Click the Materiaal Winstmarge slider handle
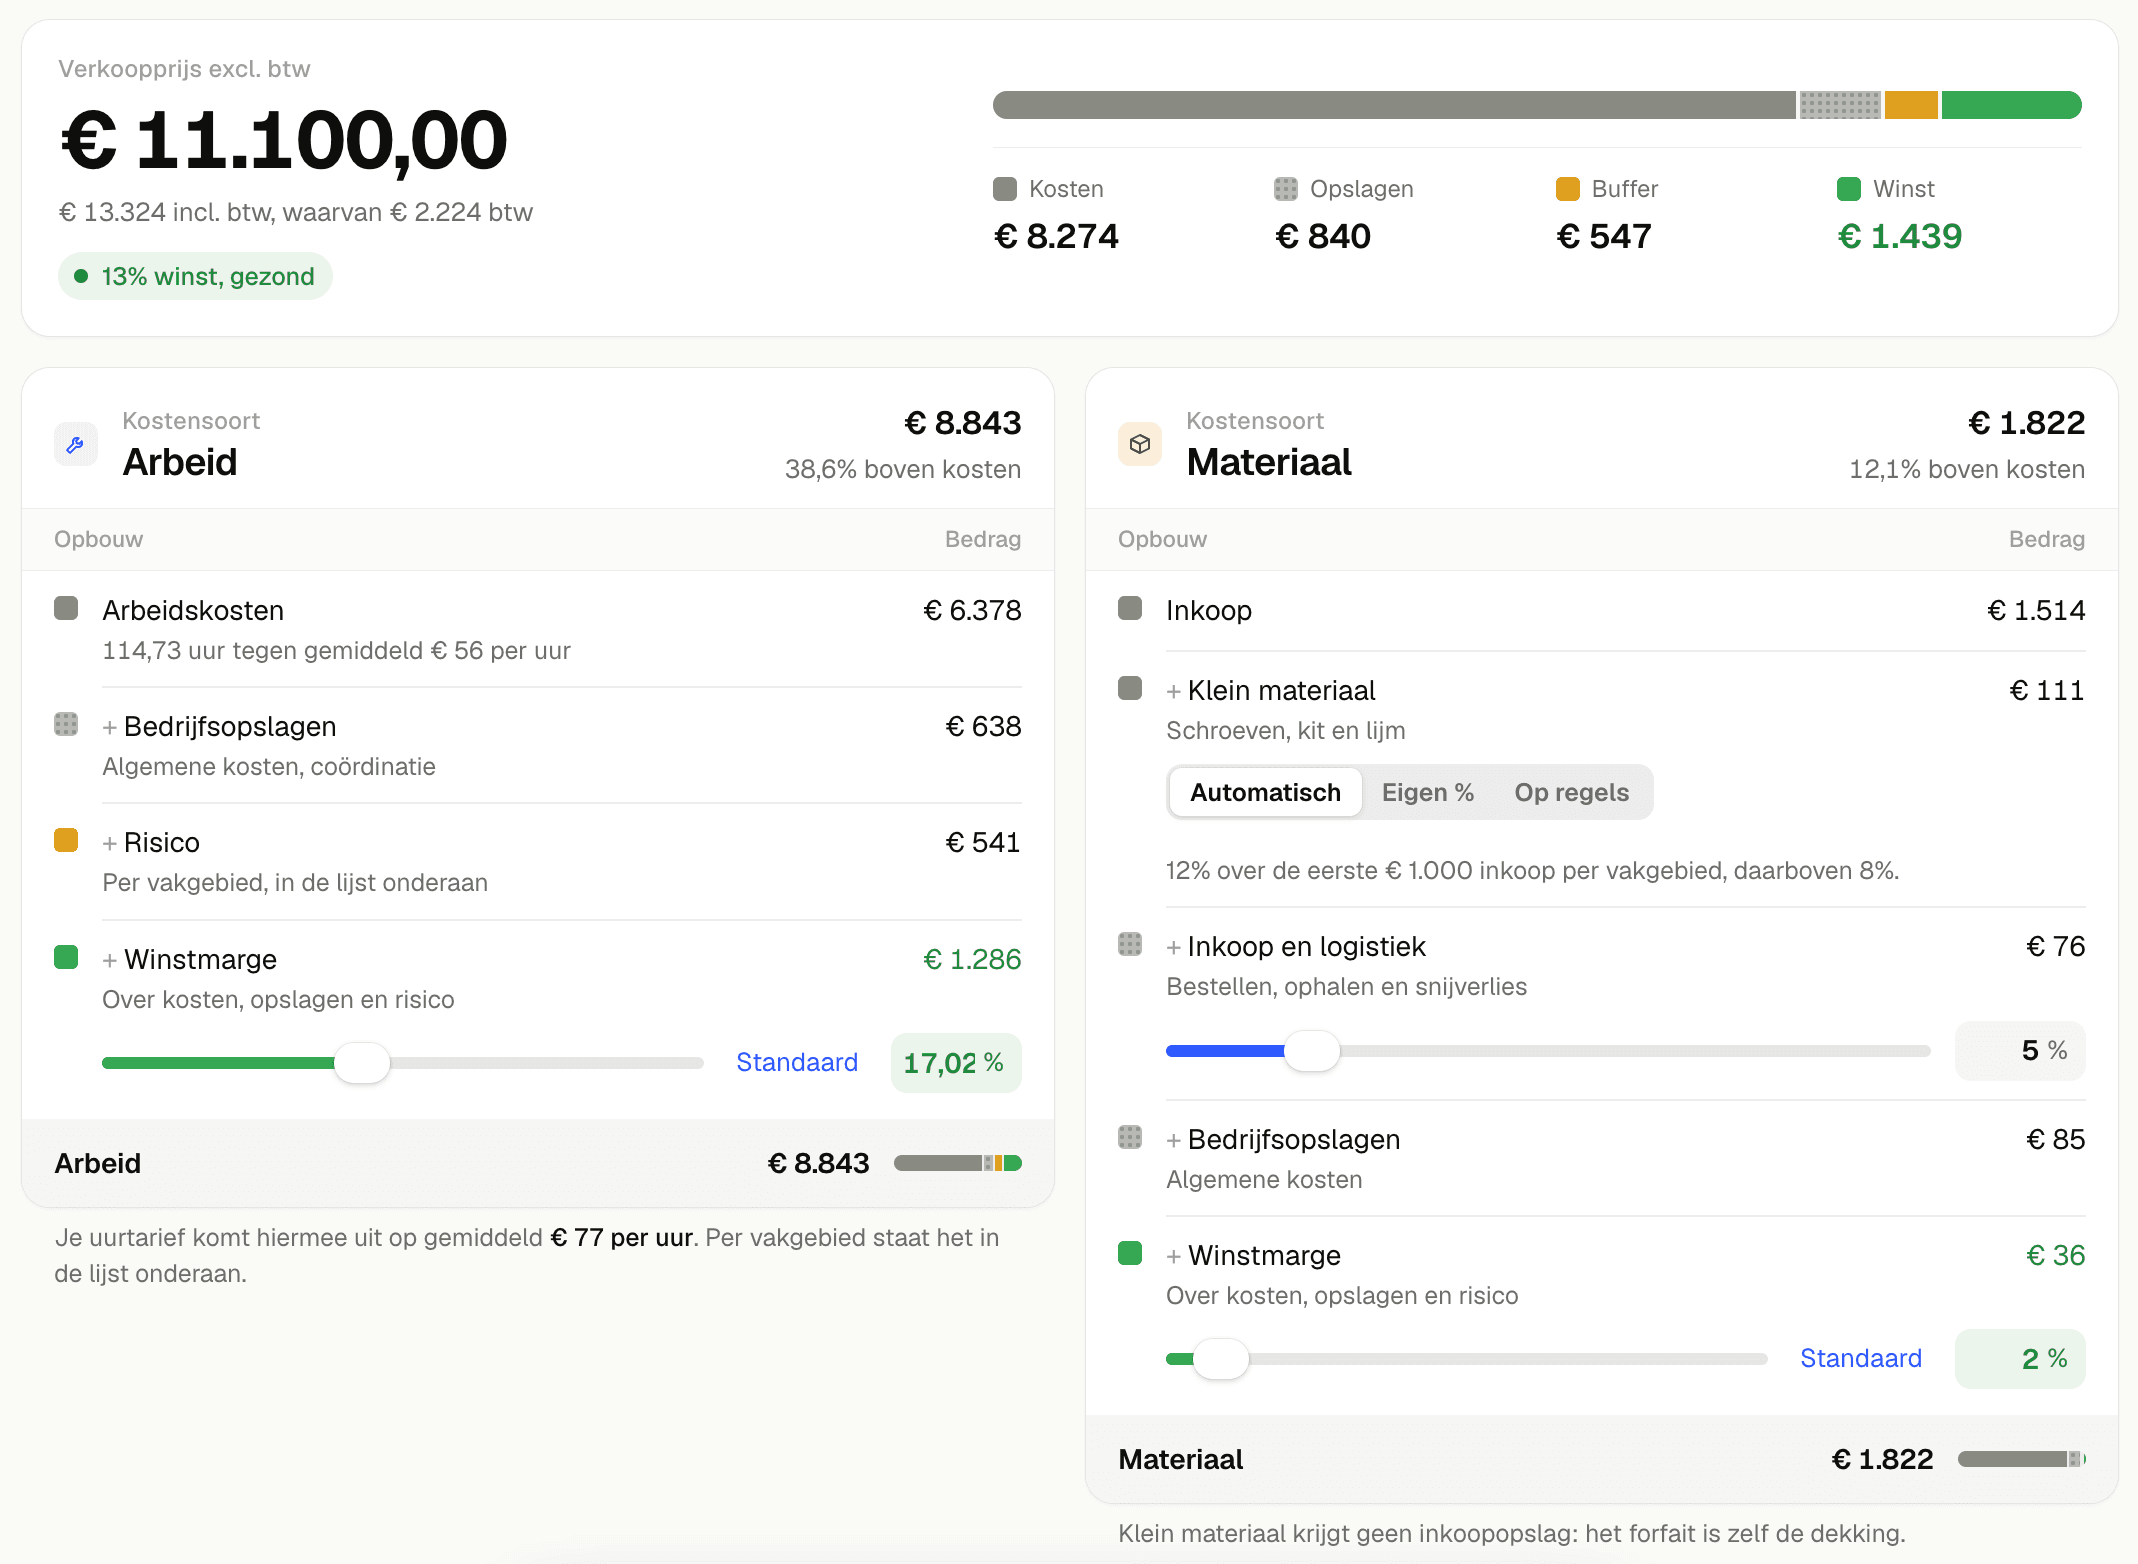Viewport: 2138px width, 1564px height. click(x=1221, y=1359)
